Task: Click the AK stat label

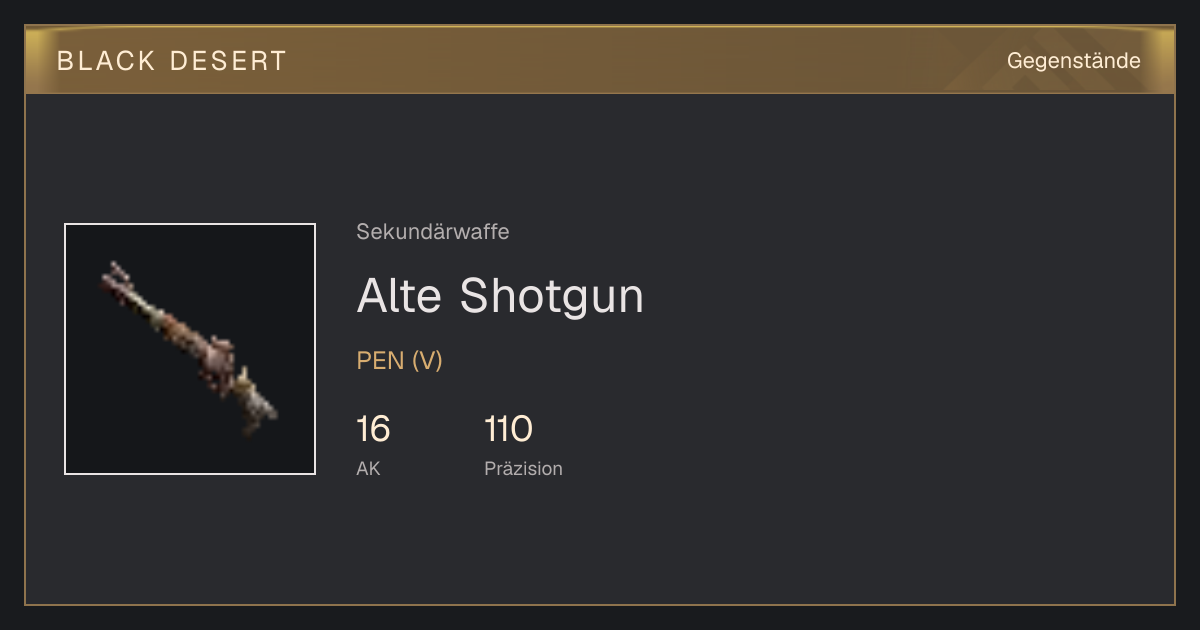Action: 368,468
